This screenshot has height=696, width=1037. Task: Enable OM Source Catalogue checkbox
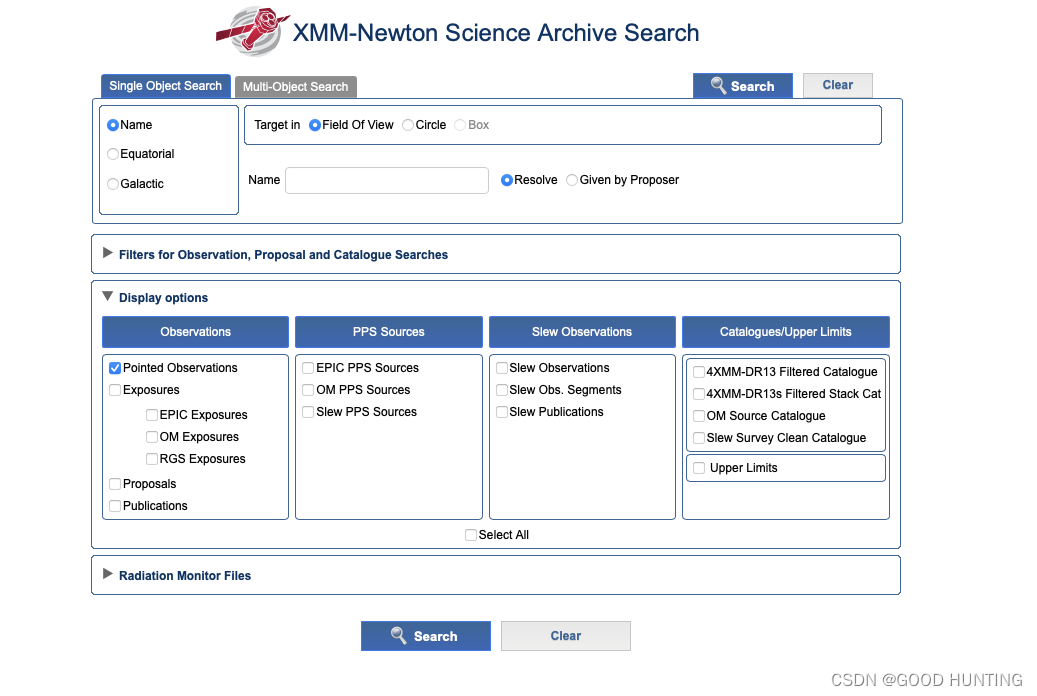[699, 415]
